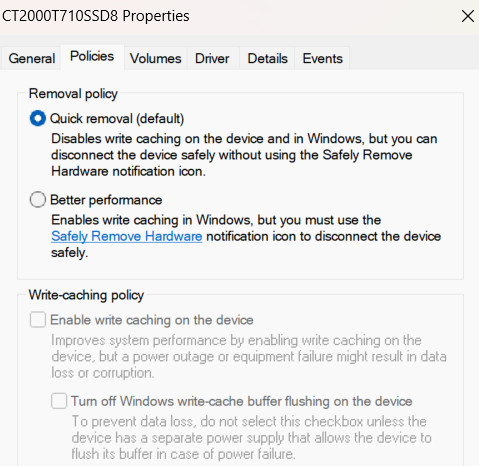This screenshot has height=466, width=479.
Task: Choose the Better performance radio circle
Action: [x=38, y=200]
